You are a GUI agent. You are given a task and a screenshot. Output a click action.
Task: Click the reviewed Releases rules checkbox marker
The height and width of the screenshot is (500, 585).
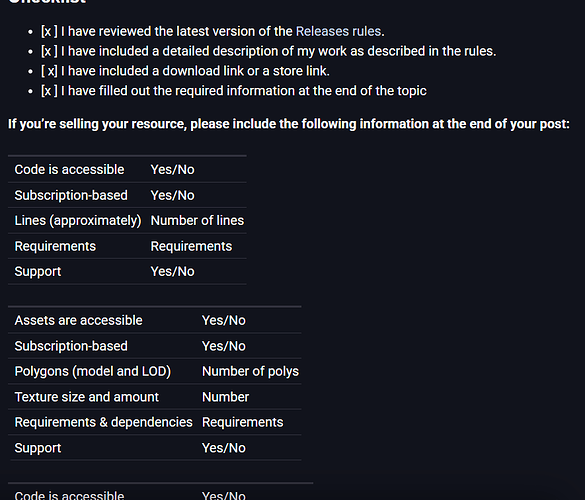click(x=49, y=31)
